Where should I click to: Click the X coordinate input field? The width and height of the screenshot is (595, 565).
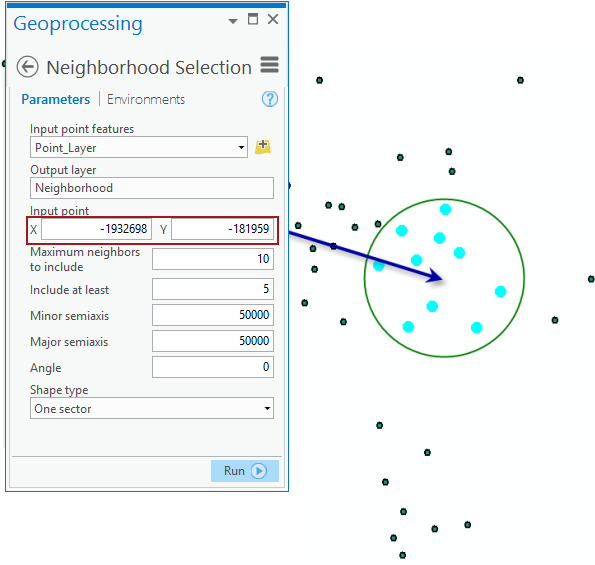click(x=96, y=229)
